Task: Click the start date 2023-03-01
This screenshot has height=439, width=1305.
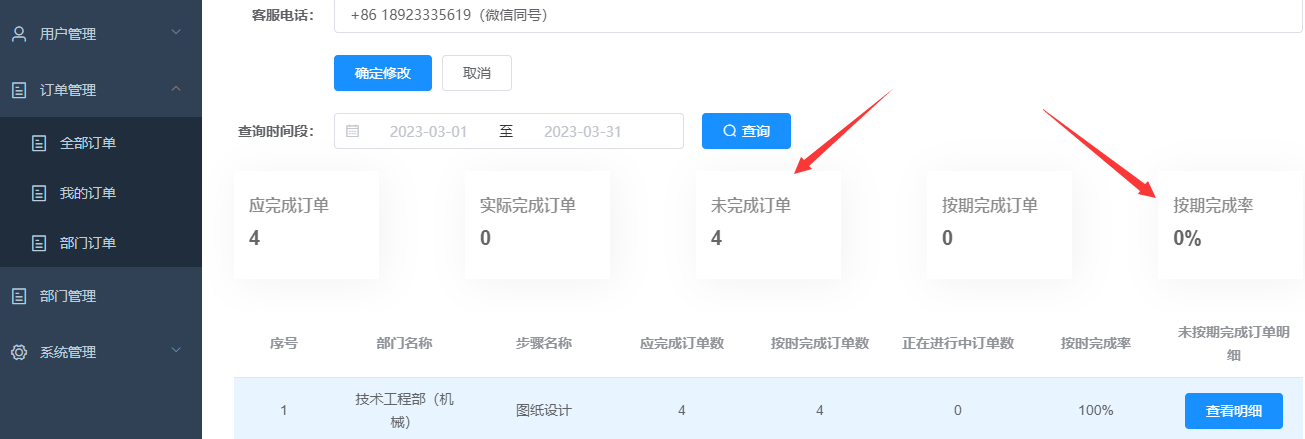Action: 429,131
